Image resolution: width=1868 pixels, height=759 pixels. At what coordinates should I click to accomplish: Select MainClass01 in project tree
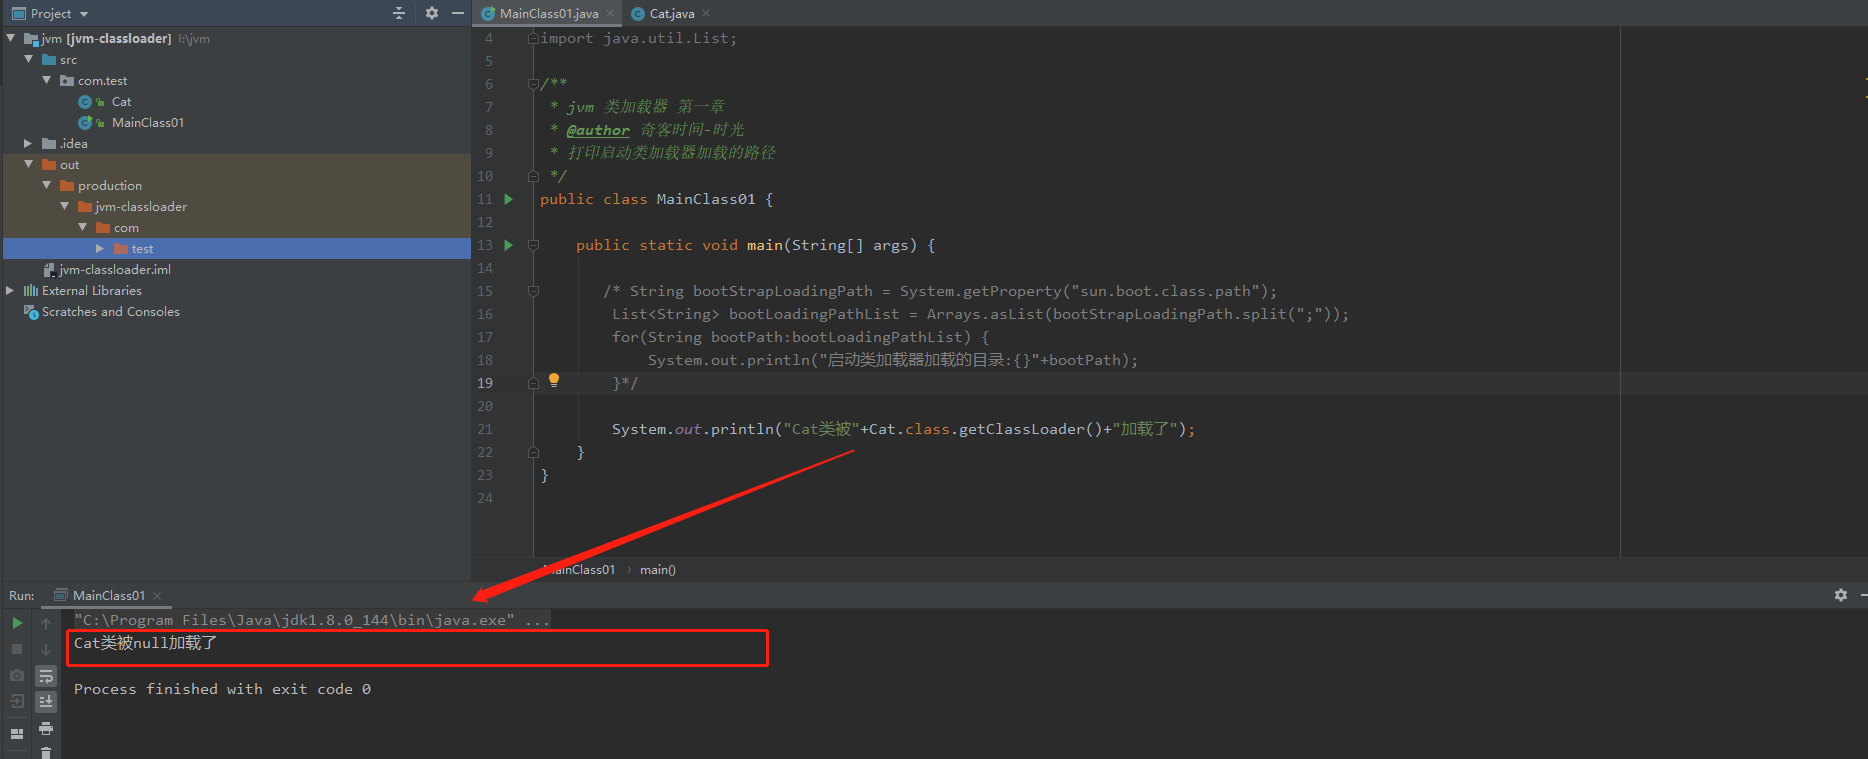tap(147, 122)
